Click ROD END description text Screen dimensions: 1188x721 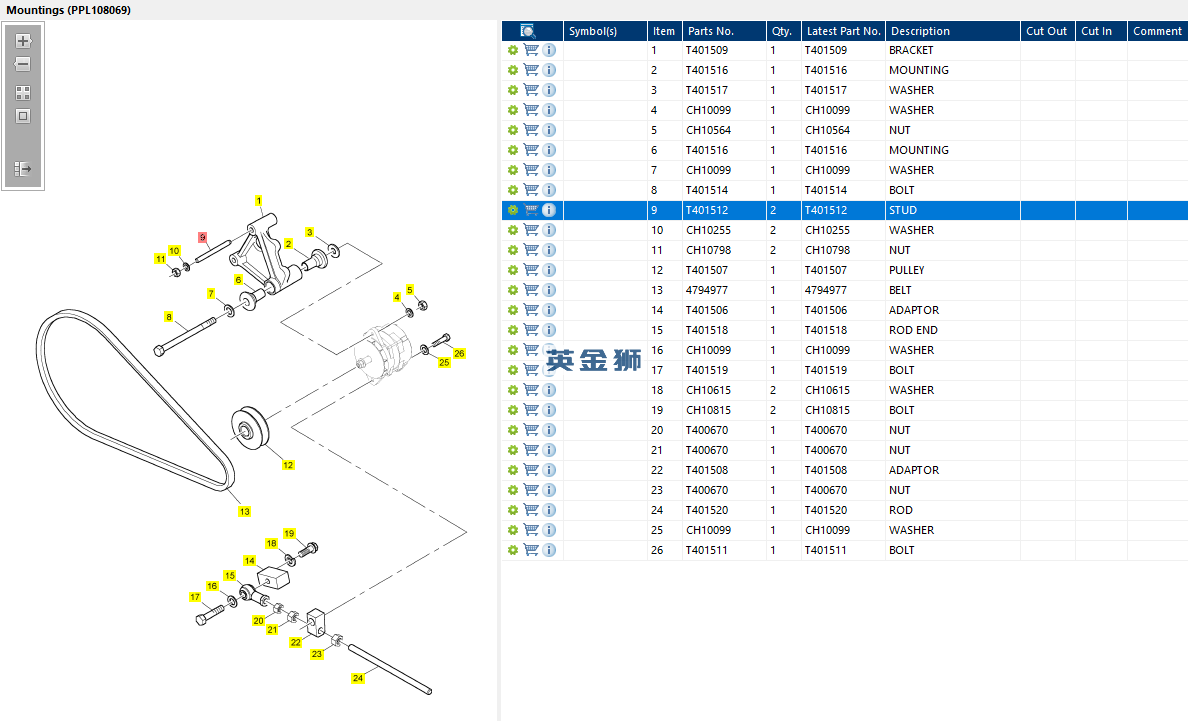coord(913,330)
